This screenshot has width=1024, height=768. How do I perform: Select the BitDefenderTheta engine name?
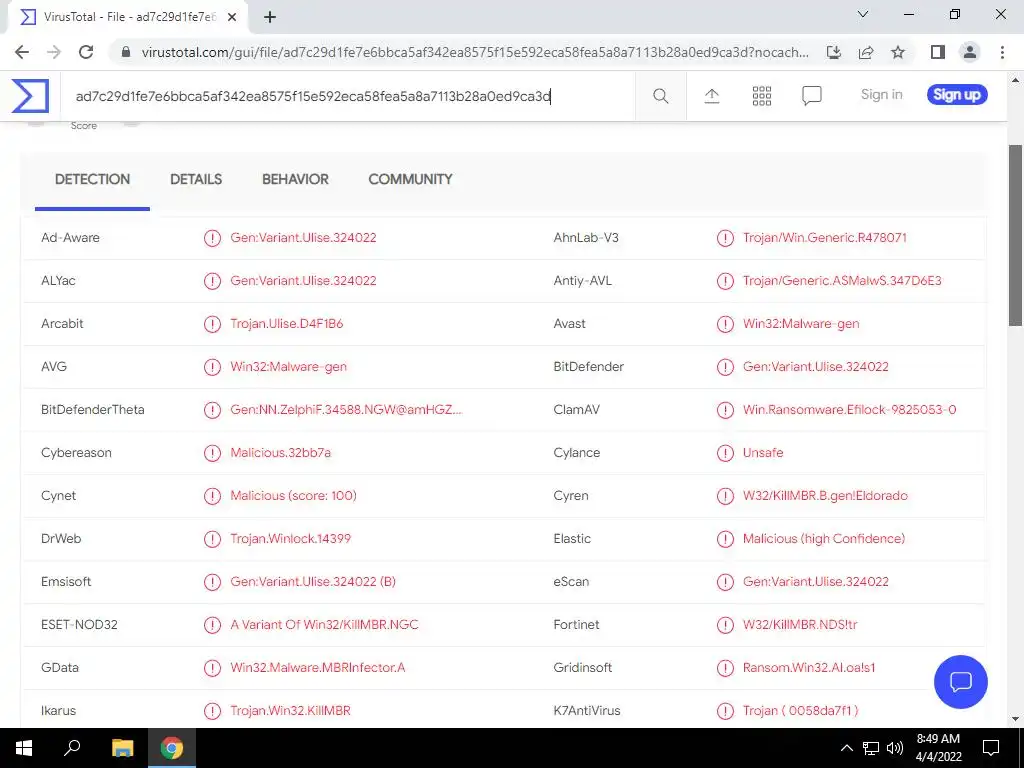tap(93, 410)
